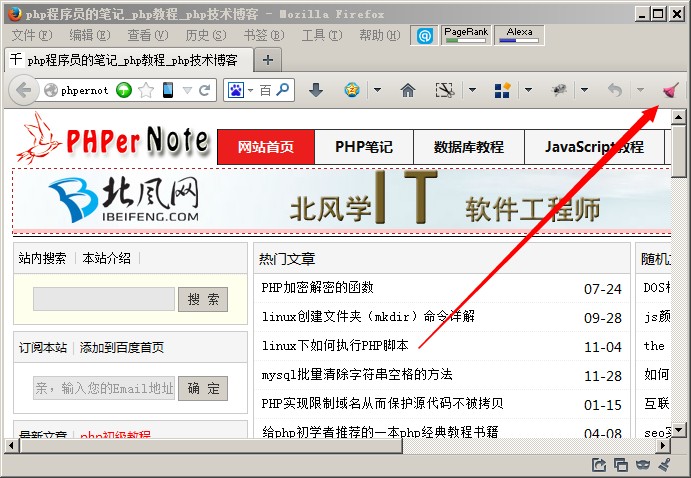Go to 网站首页 nav tab

(x=266, y=147)
